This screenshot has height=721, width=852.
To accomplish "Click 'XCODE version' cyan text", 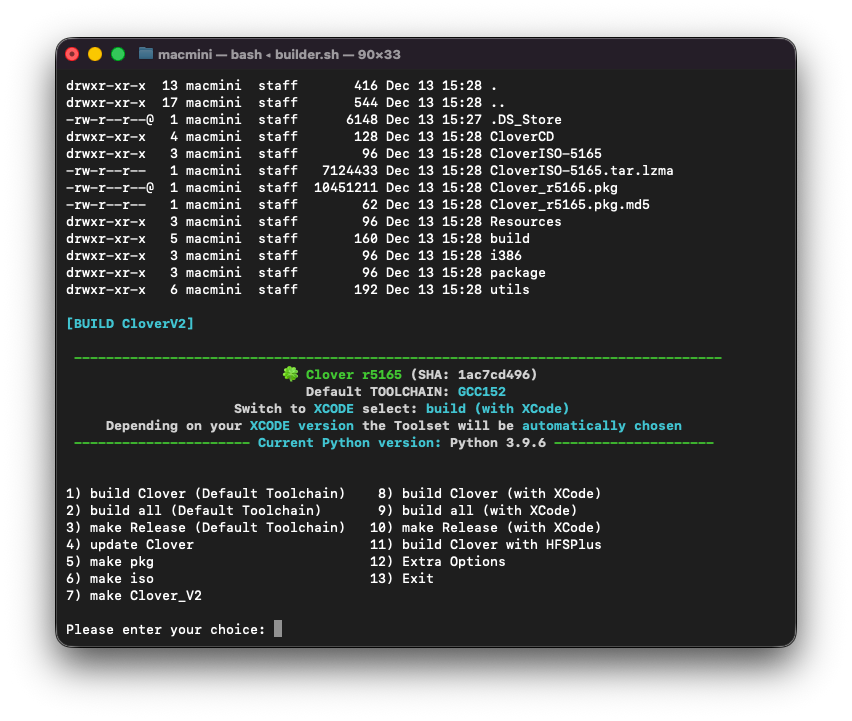I will click(x=302, y=426).
